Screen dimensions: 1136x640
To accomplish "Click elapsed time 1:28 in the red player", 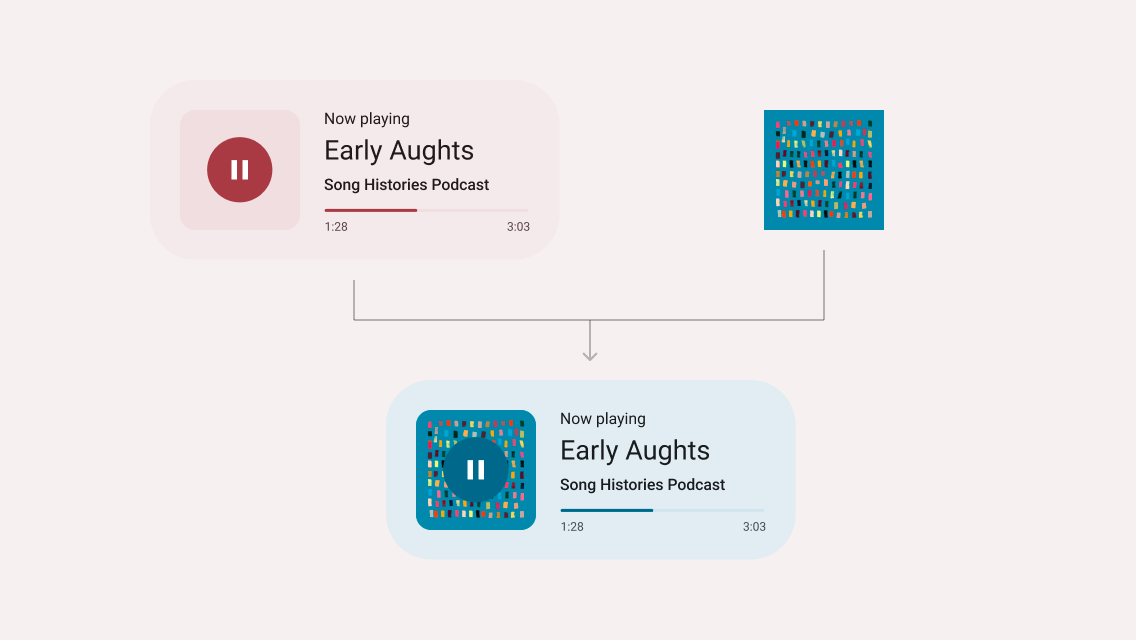I will 336,227.
